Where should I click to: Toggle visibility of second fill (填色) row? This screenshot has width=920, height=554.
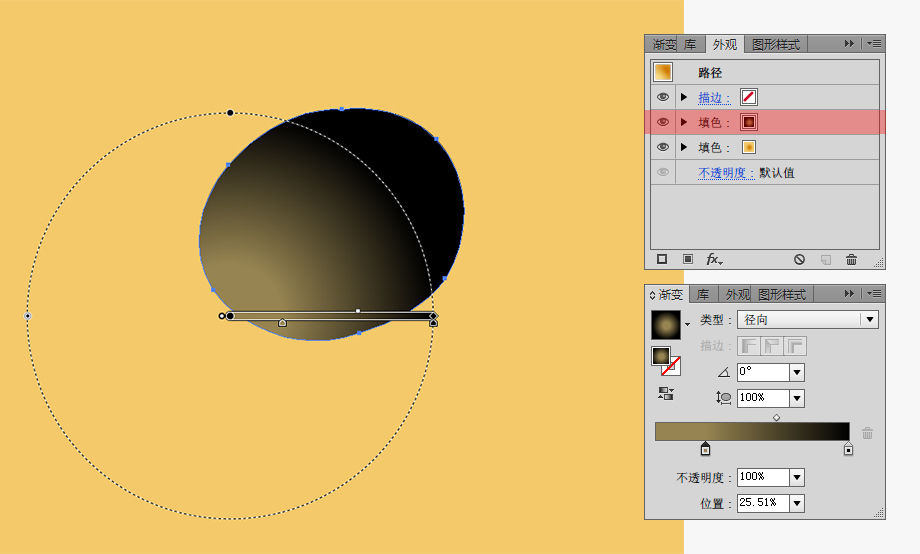(663, 147)
